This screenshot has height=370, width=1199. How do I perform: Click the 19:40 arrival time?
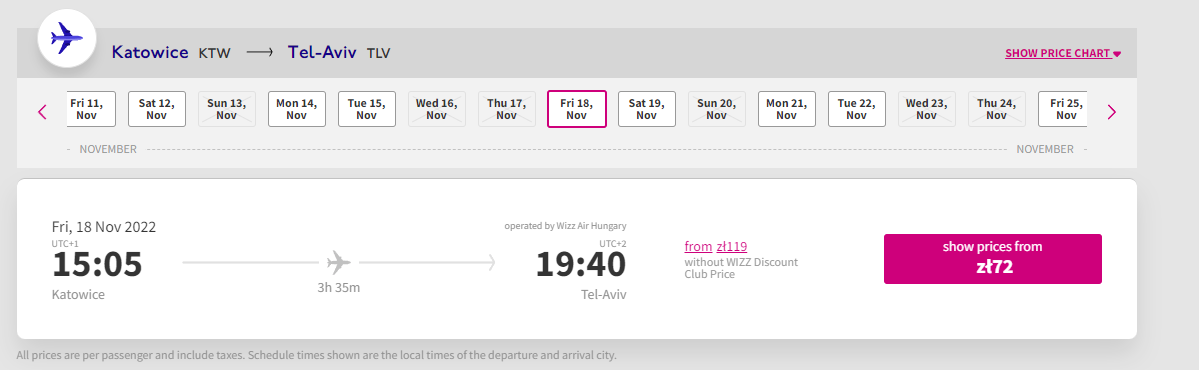click(580, 265)
